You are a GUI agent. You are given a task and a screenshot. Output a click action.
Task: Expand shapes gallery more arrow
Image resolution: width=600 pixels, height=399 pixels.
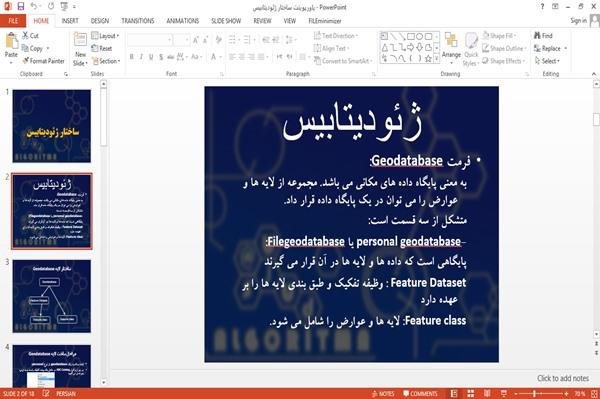[x=436, y=58]
